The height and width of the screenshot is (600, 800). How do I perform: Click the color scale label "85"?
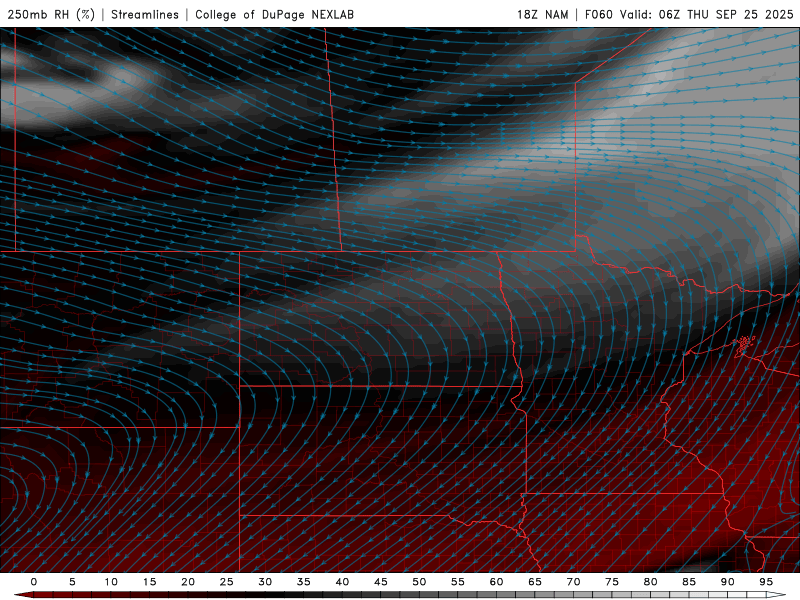coord(689,582)
